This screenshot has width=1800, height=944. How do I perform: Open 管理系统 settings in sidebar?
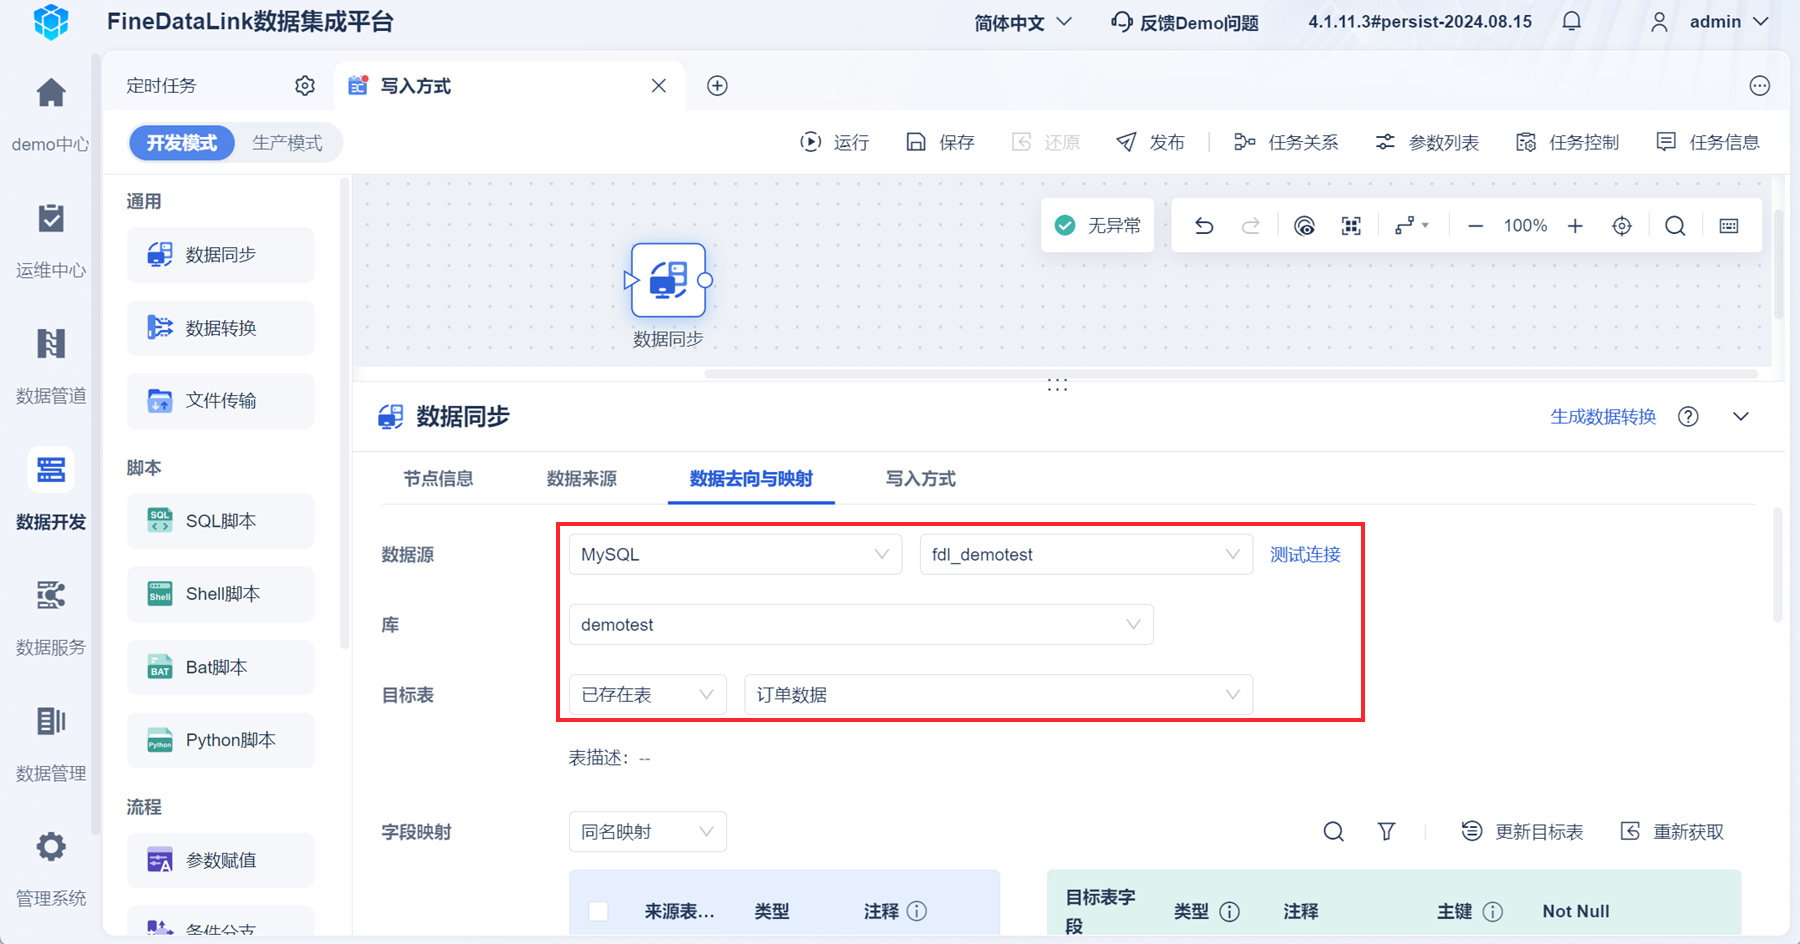coord(50,872)
